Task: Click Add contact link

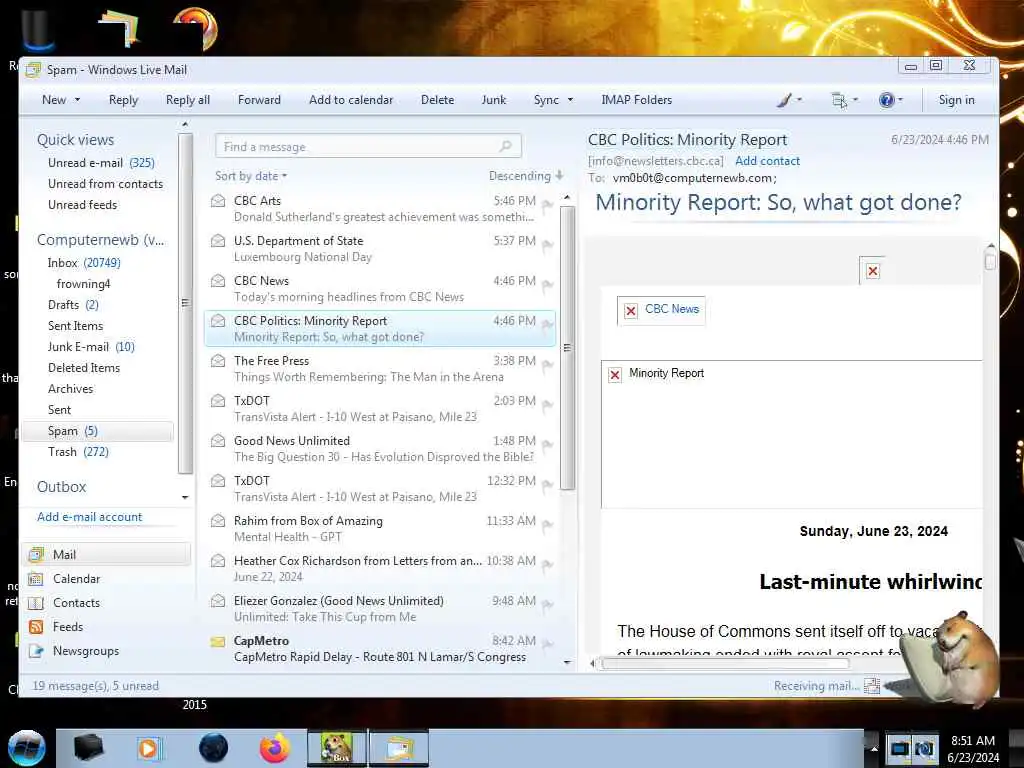Action: [767, 161]
